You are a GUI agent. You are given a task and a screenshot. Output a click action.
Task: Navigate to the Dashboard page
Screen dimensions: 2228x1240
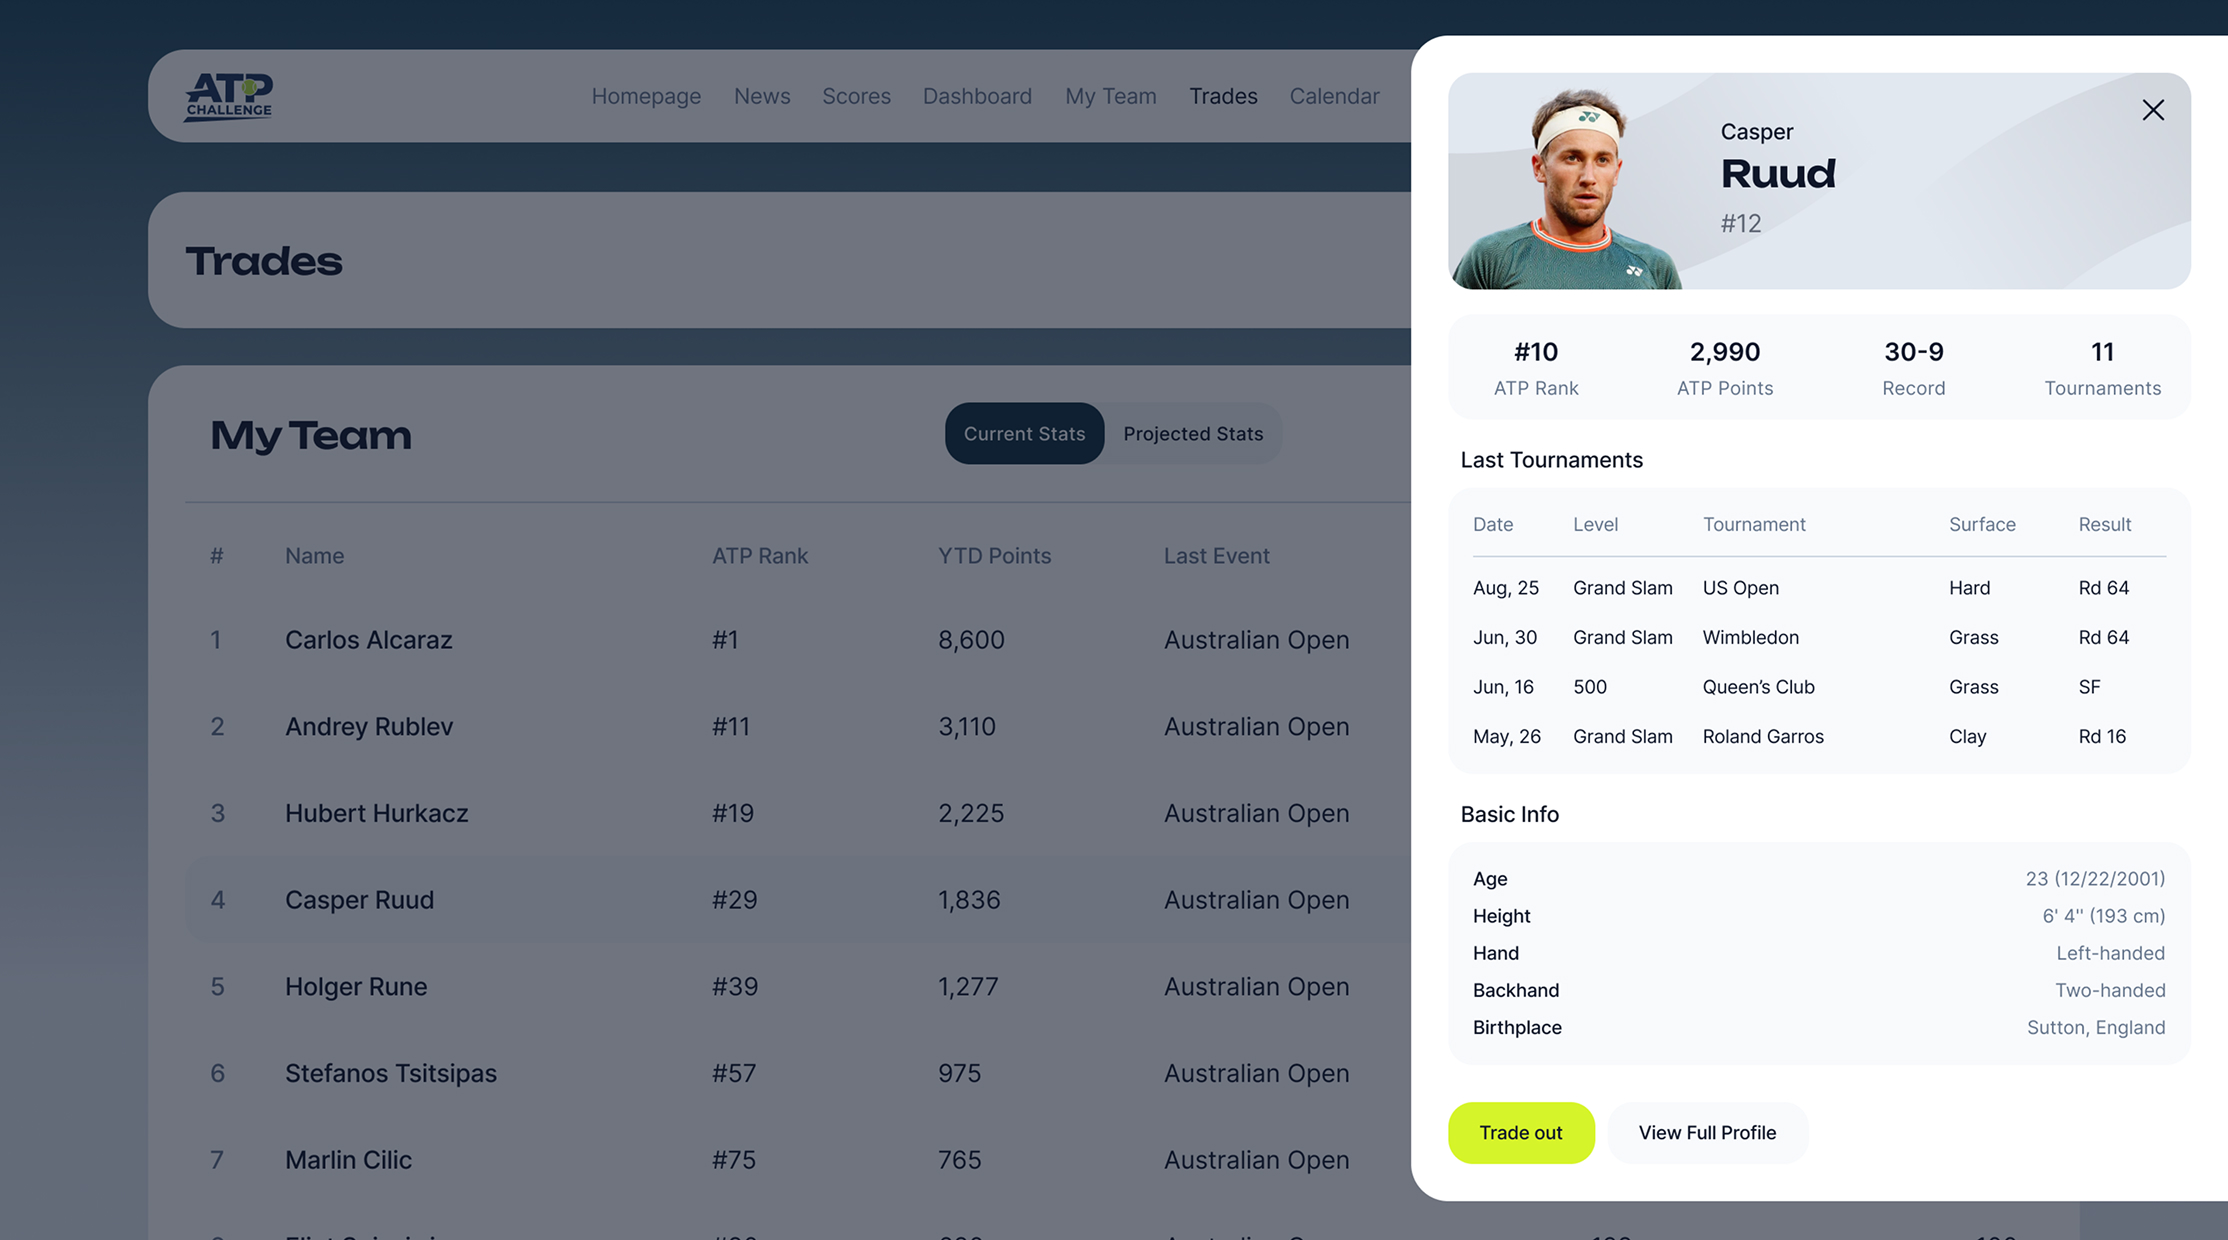pyautogui.click(x=977, y=96)
